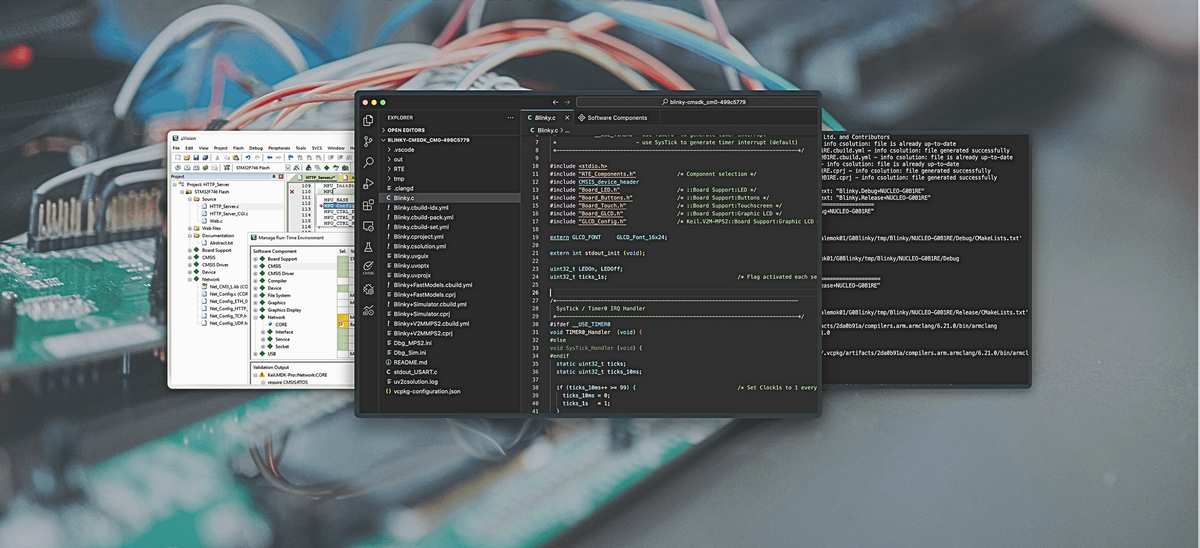Go back using the editor navigation arrow
This screenshot has width=1200, height=548.
[555, 102]
